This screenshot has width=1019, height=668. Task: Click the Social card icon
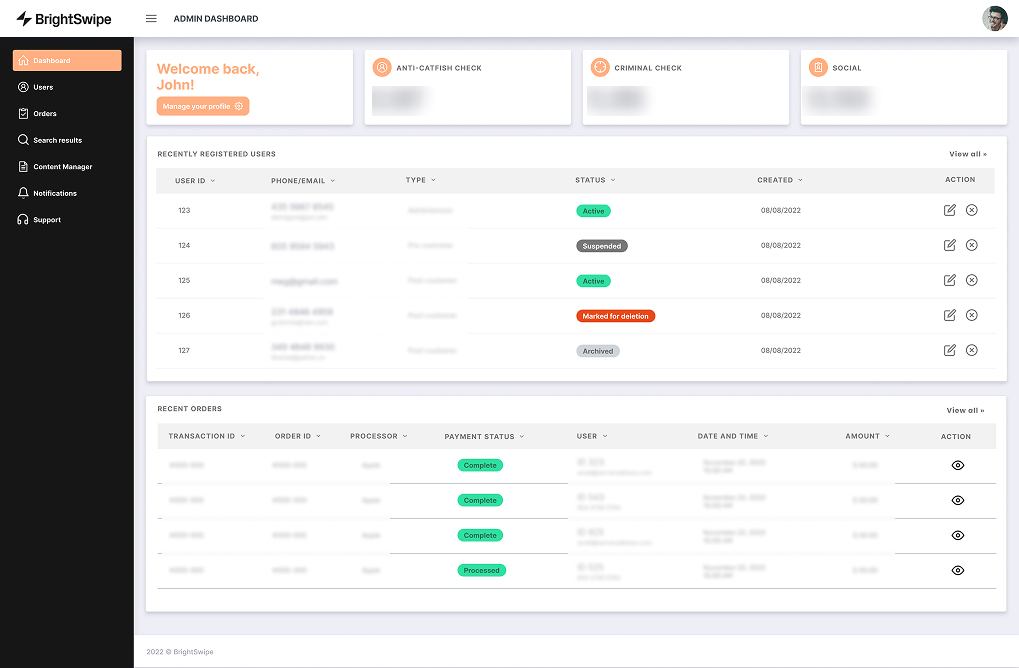pos(818,68)
